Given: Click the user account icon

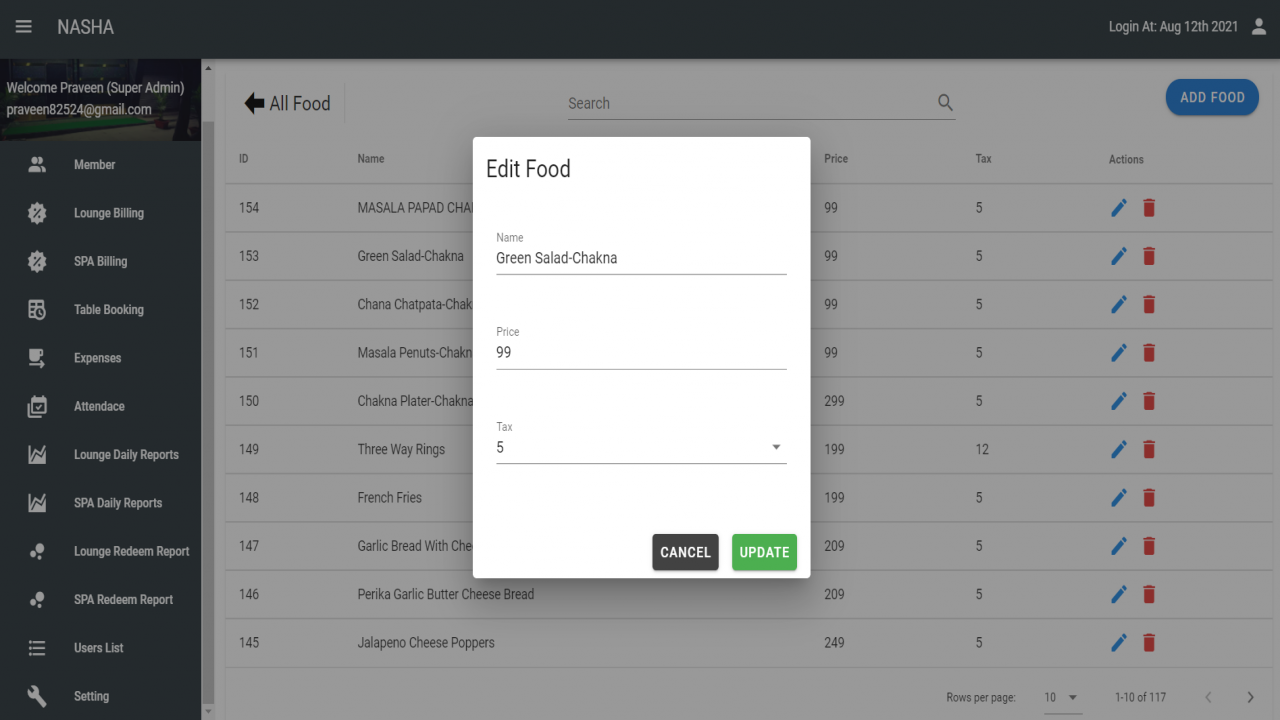Looking at the screenshot, I should (1259, 27).
